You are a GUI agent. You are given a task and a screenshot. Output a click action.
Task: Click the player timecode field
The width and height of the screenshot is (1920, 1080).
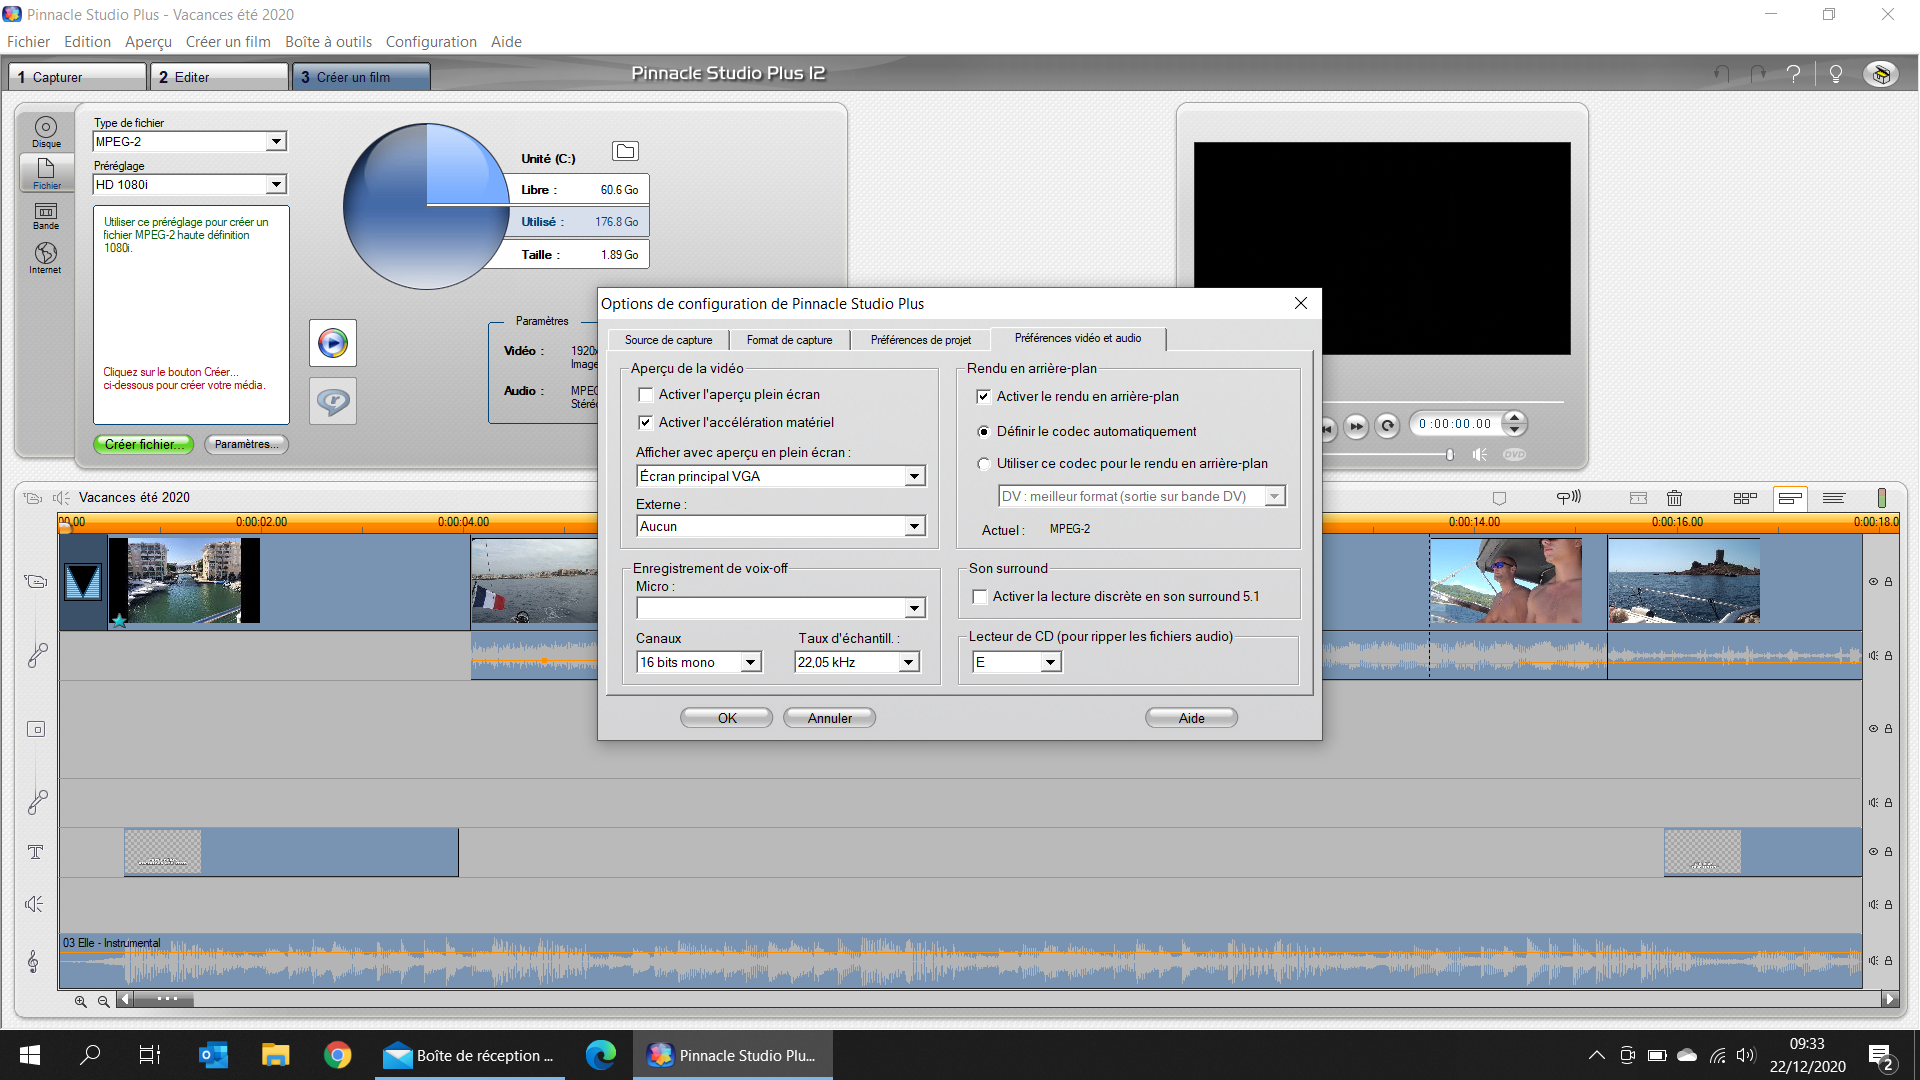[1455, 424]
